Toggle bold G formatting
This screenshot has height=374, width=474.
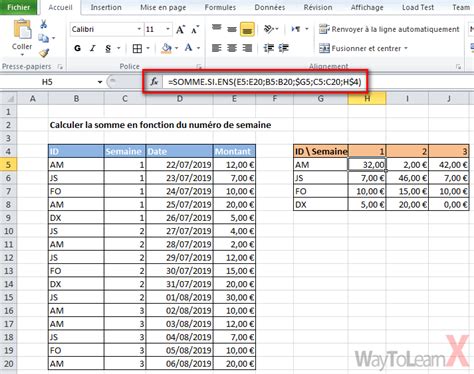click(77, 48)
